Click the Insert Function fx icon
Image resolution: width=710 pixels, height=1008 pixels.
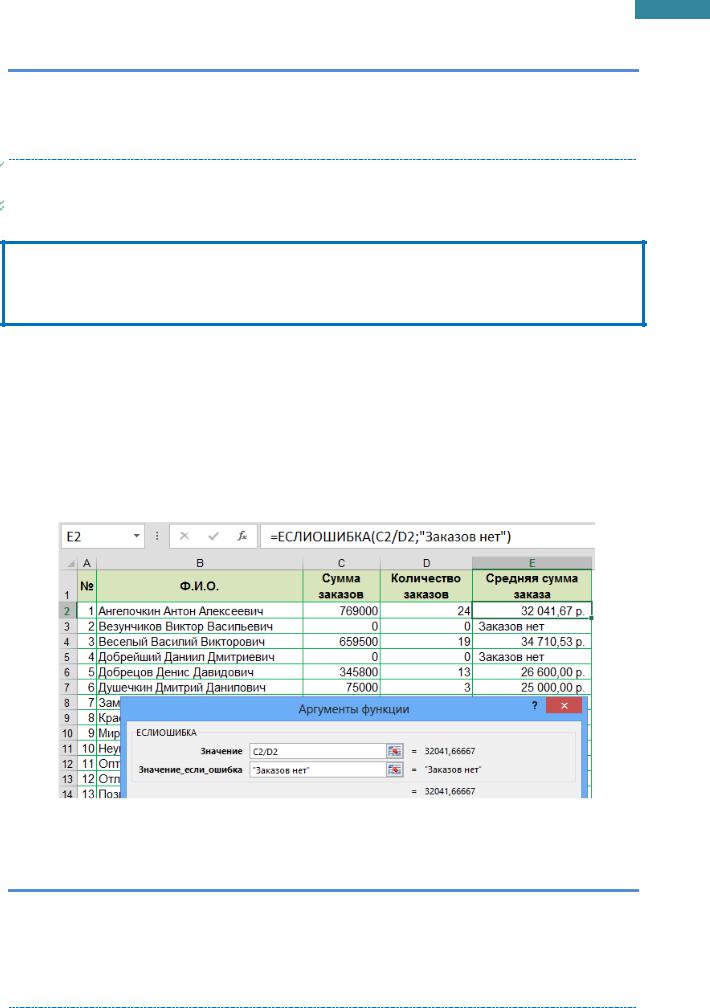click(x=241, y=536)
